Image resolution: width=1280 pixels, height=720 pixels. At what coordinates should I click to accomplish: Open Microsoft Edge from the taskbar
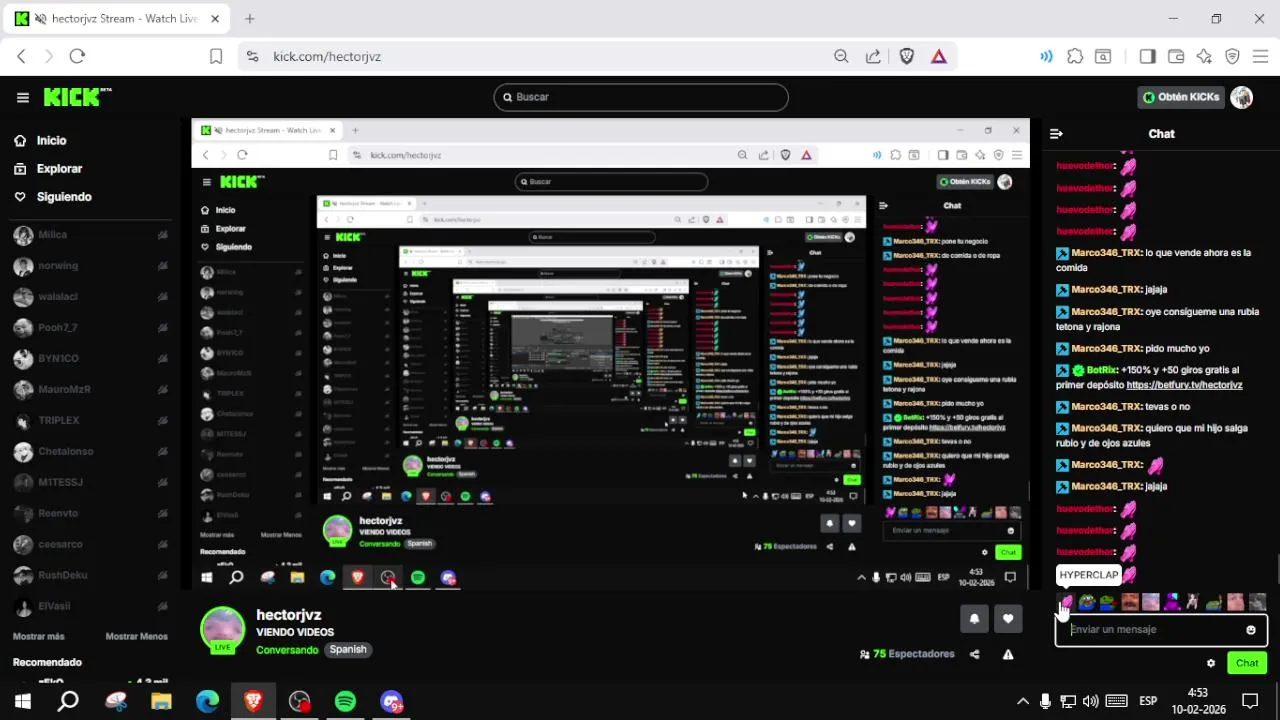[x=207, y=701]
